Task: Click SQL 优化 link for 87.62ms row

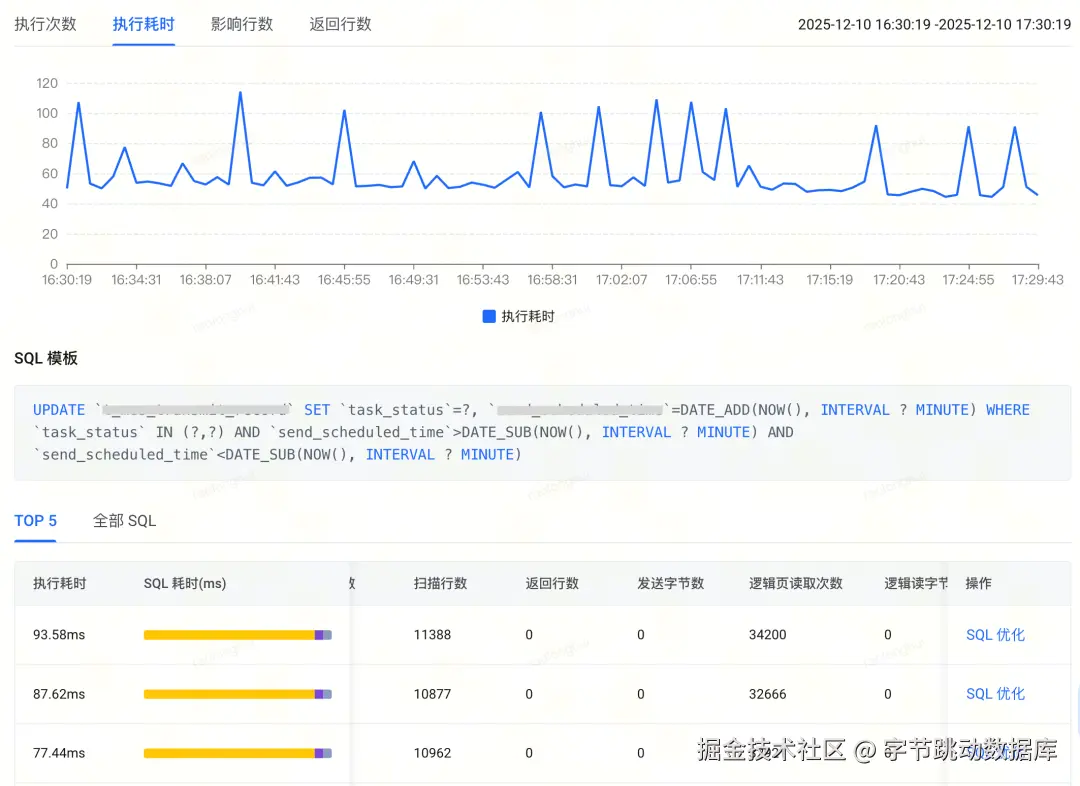Action: [995, 694]
